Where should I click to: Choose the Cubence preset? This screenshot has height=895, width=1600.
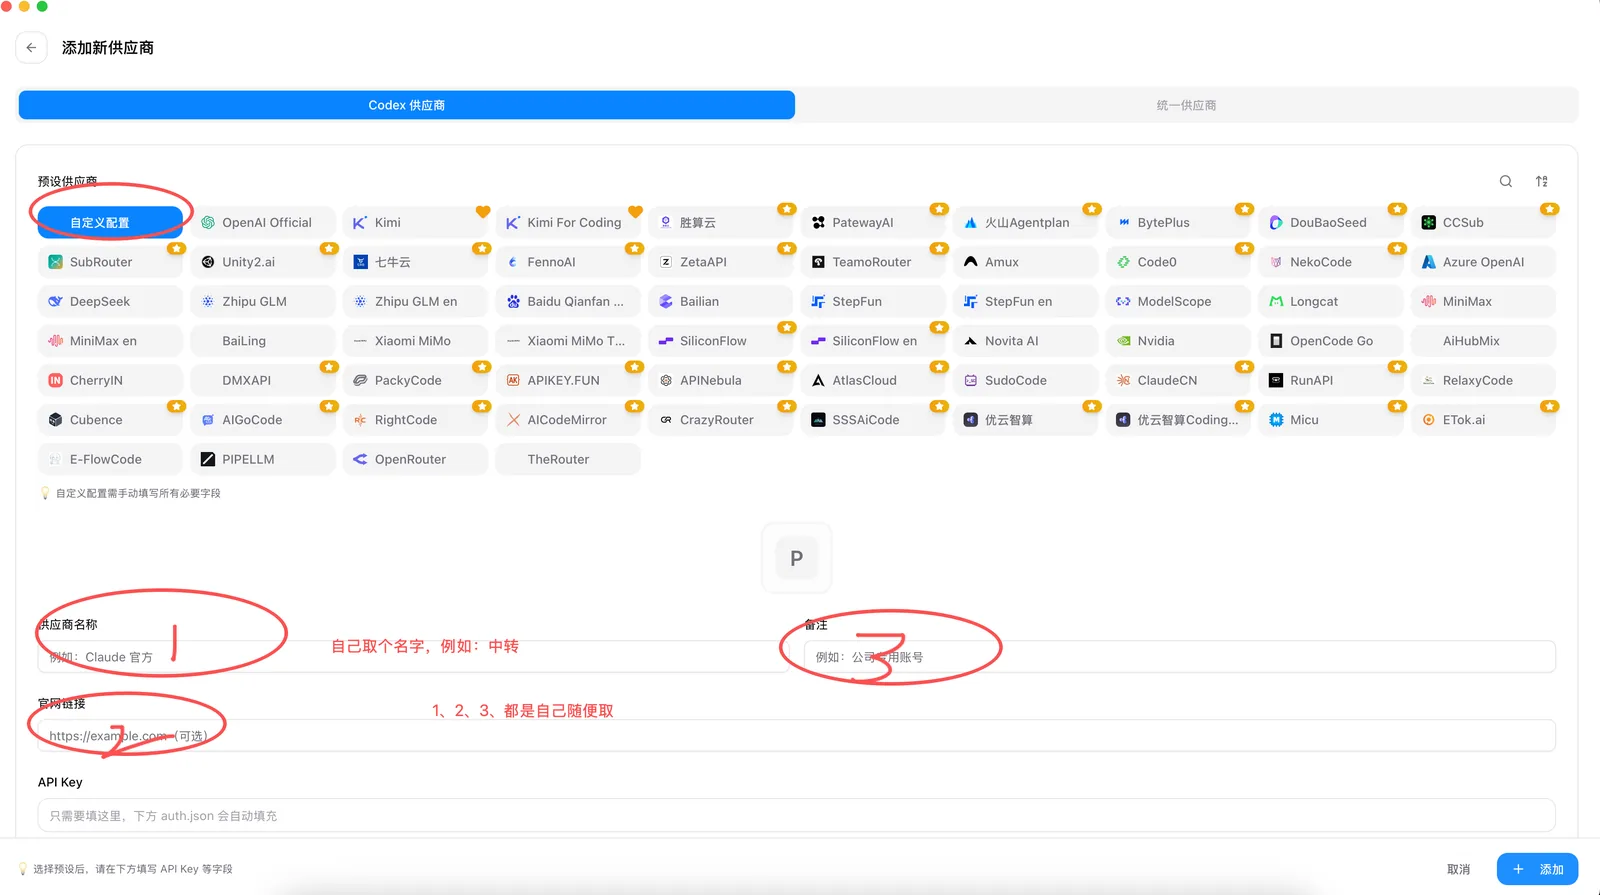(110, 420)
